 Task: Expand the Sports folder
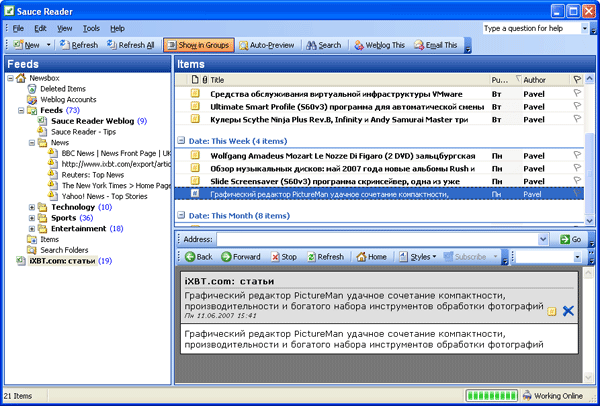click(x=31, y=218)
